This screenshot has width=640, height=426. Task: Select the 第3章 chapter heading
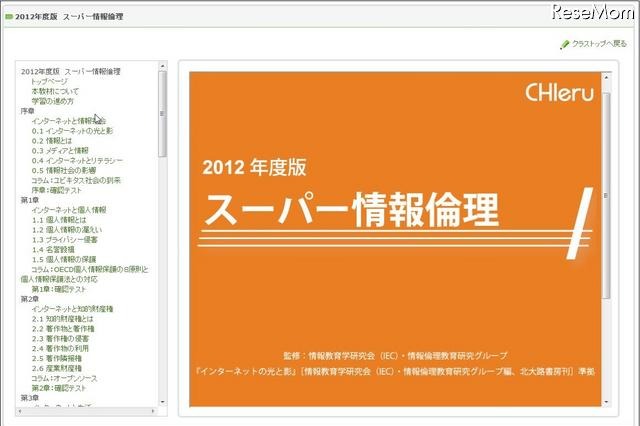click(30, 398)
